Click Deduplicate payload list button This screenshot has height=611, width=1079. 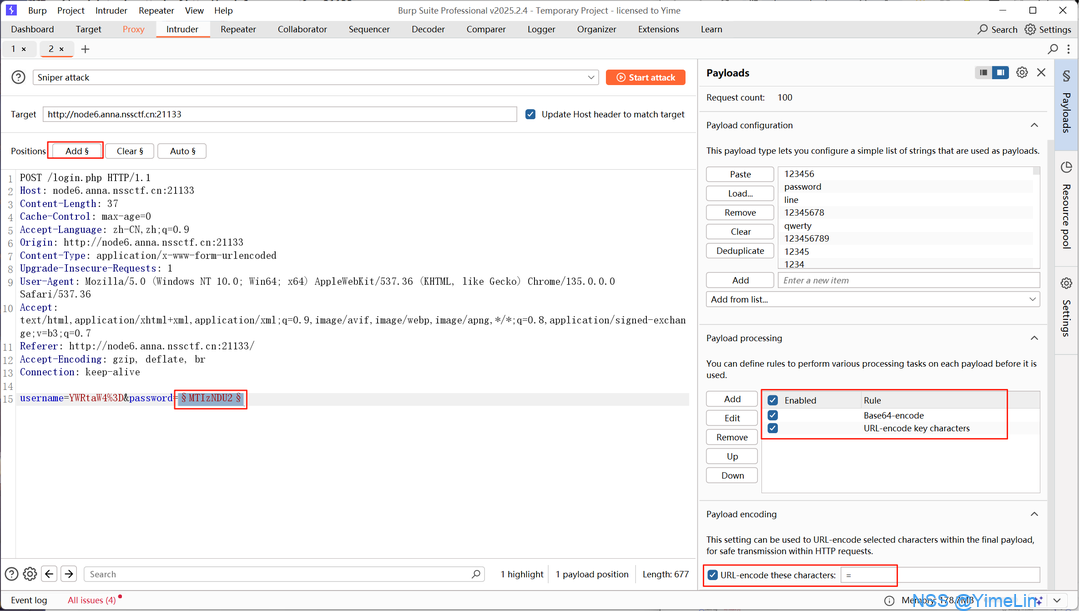(740, 250)
